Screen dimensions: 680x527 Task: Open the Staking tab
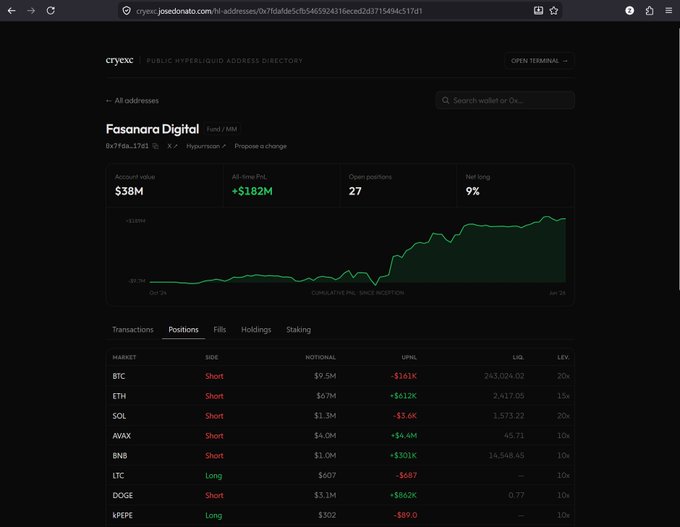[298, 330]
